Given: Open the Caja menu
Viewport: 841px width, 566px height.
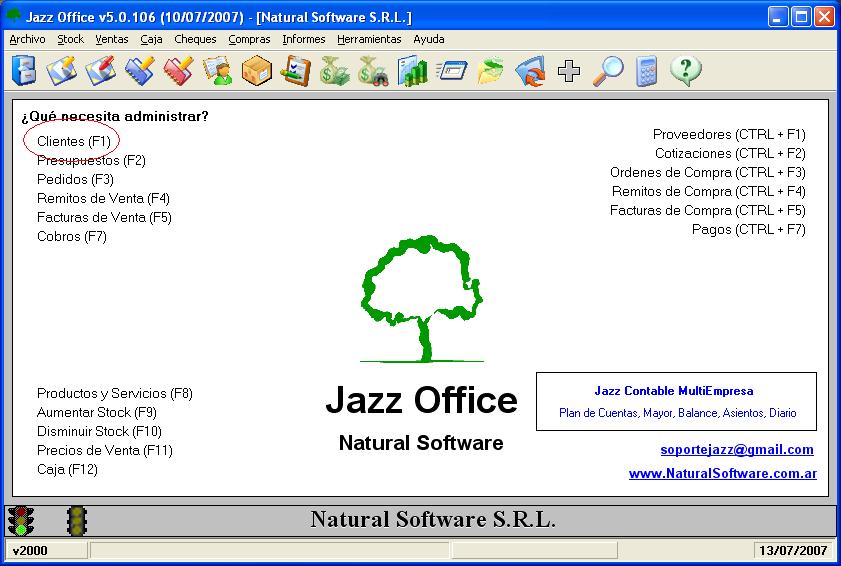Looking at the screenshot, I should coord(151,39).
